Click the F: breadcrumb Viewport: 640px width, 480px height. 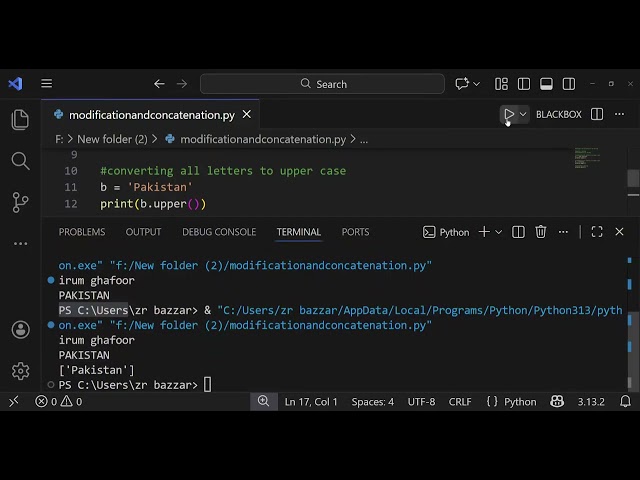59,139
